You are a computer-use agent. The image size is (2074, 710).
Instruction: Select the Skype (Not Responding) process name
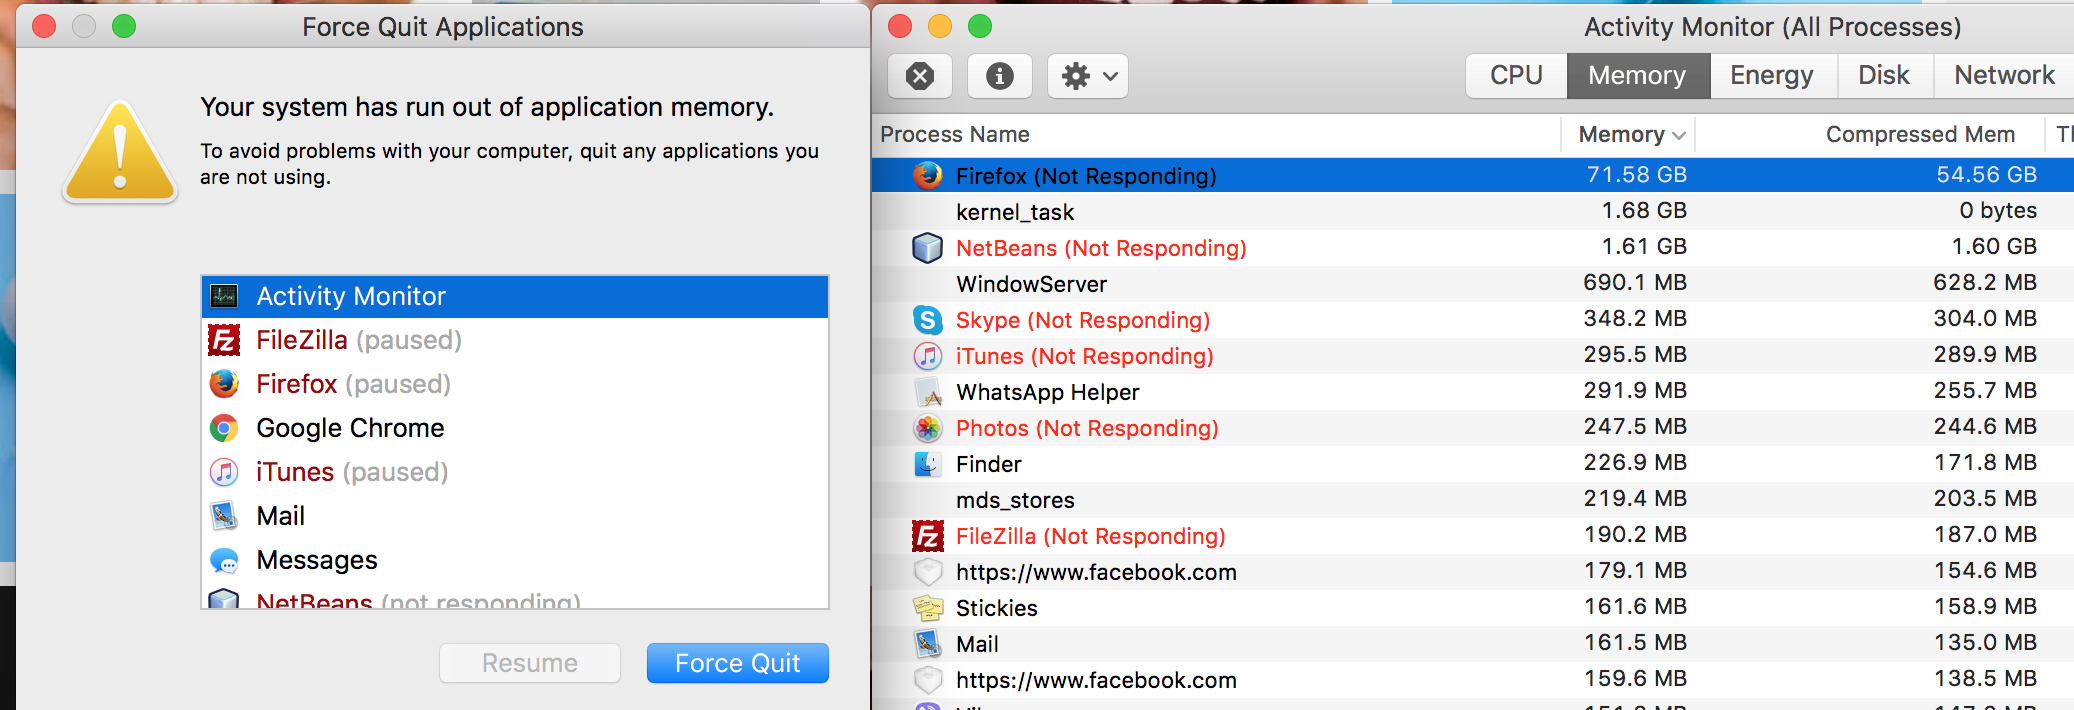click(1083, 320)
